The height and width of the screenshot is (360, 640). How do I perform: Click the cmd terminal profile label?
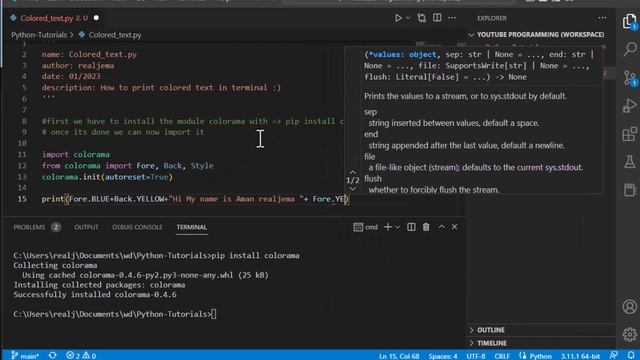[x=366, y=227]
